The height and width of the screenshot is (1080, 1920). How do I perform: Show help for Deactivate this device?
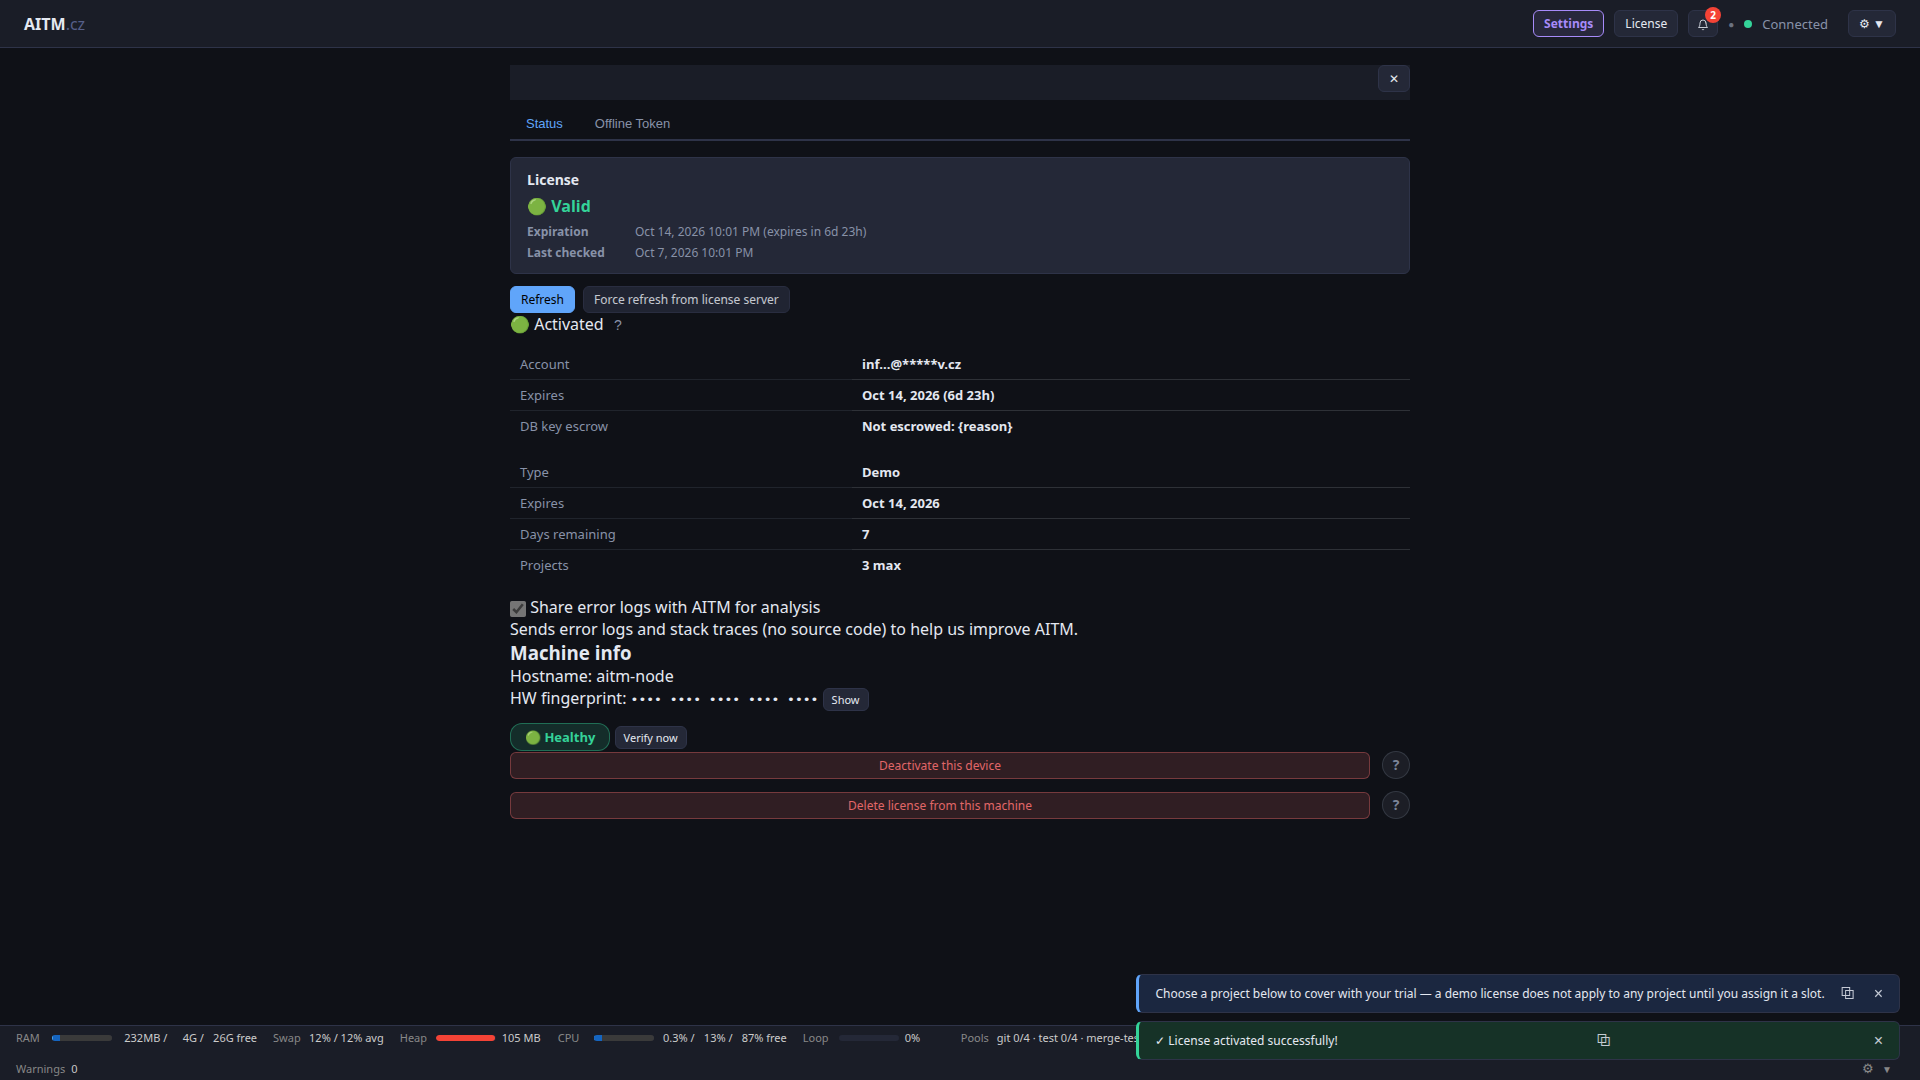(1395, 765)
